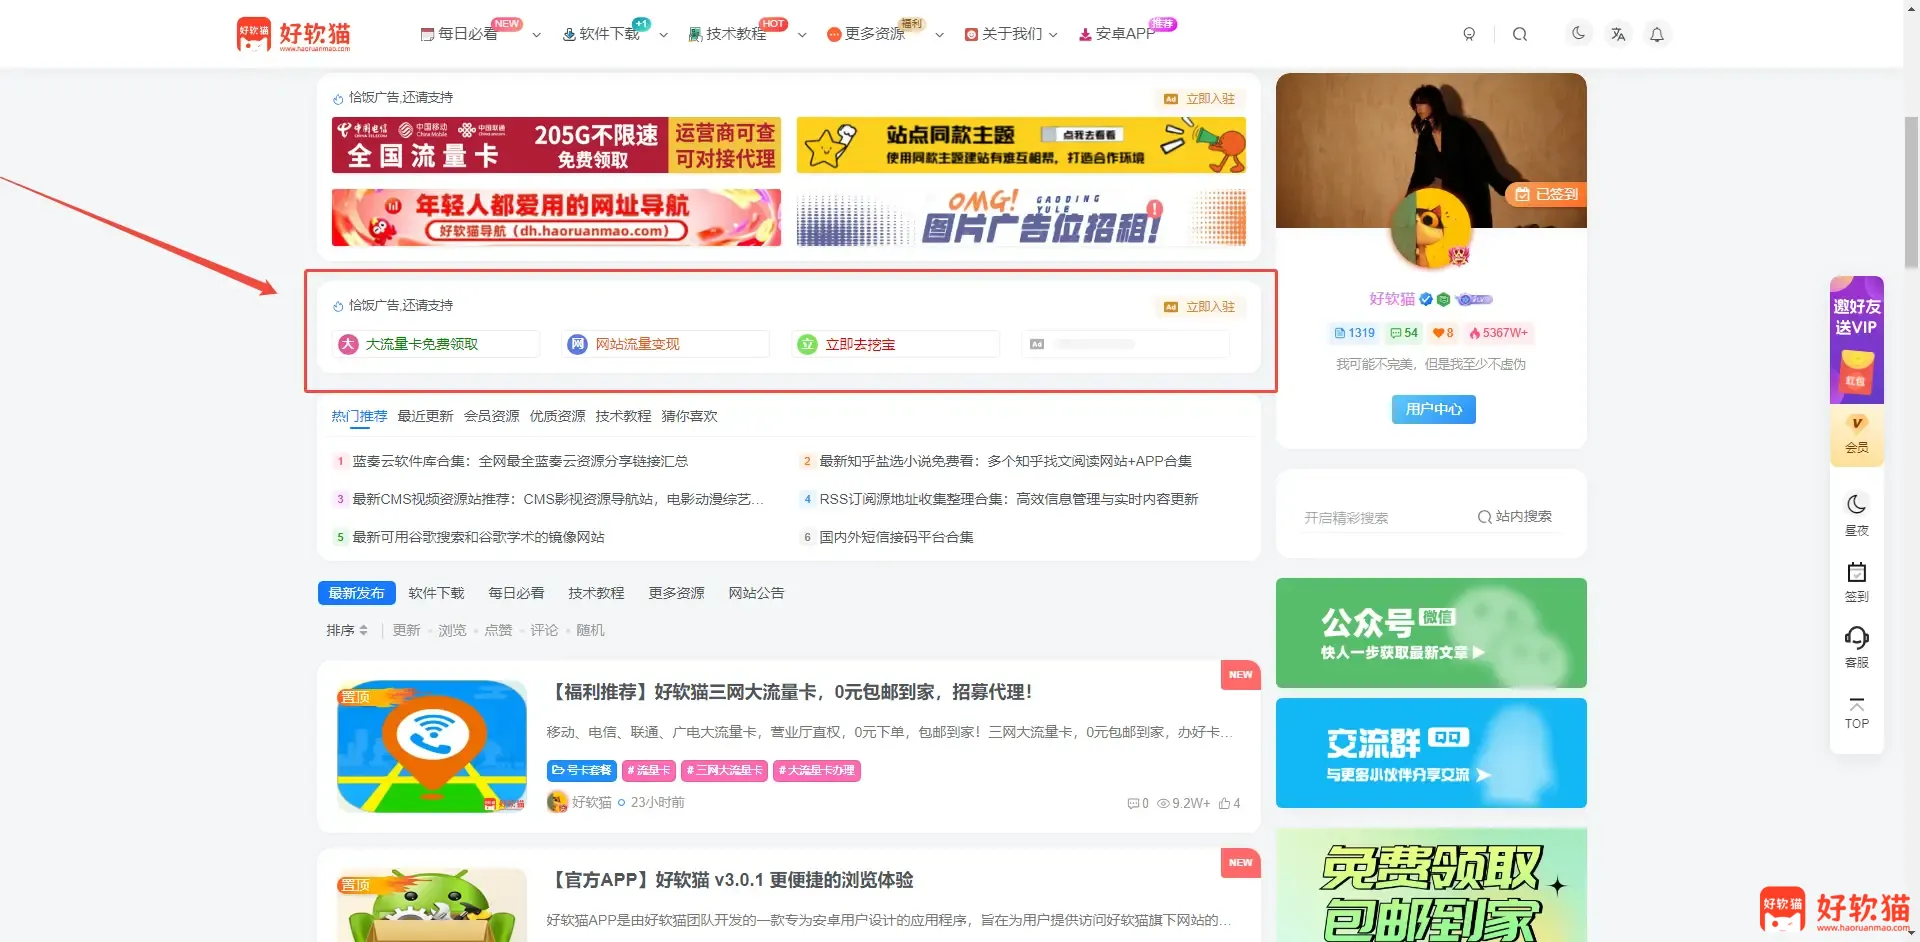Select the 最新发布 category tab
The image size is (1920, 942).
coord(357,593)
